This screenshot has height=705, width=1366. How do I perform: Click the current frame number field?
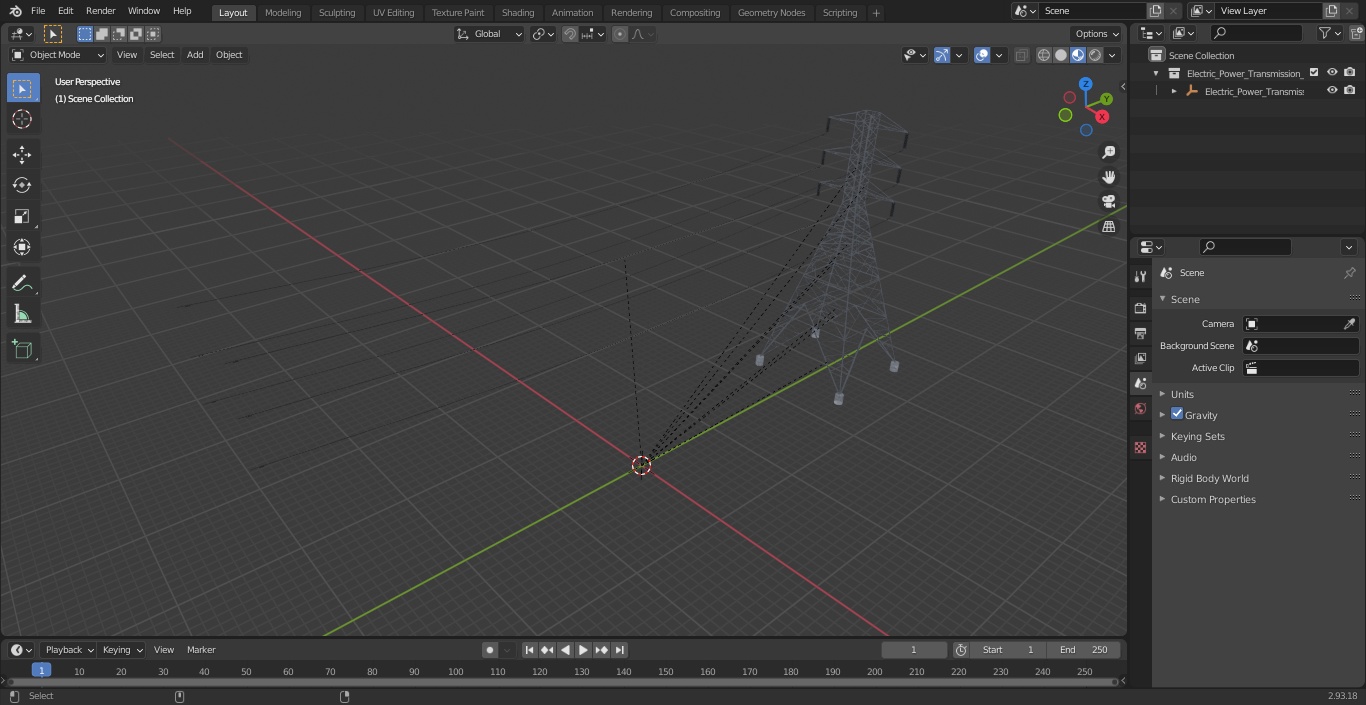point(914,650)
